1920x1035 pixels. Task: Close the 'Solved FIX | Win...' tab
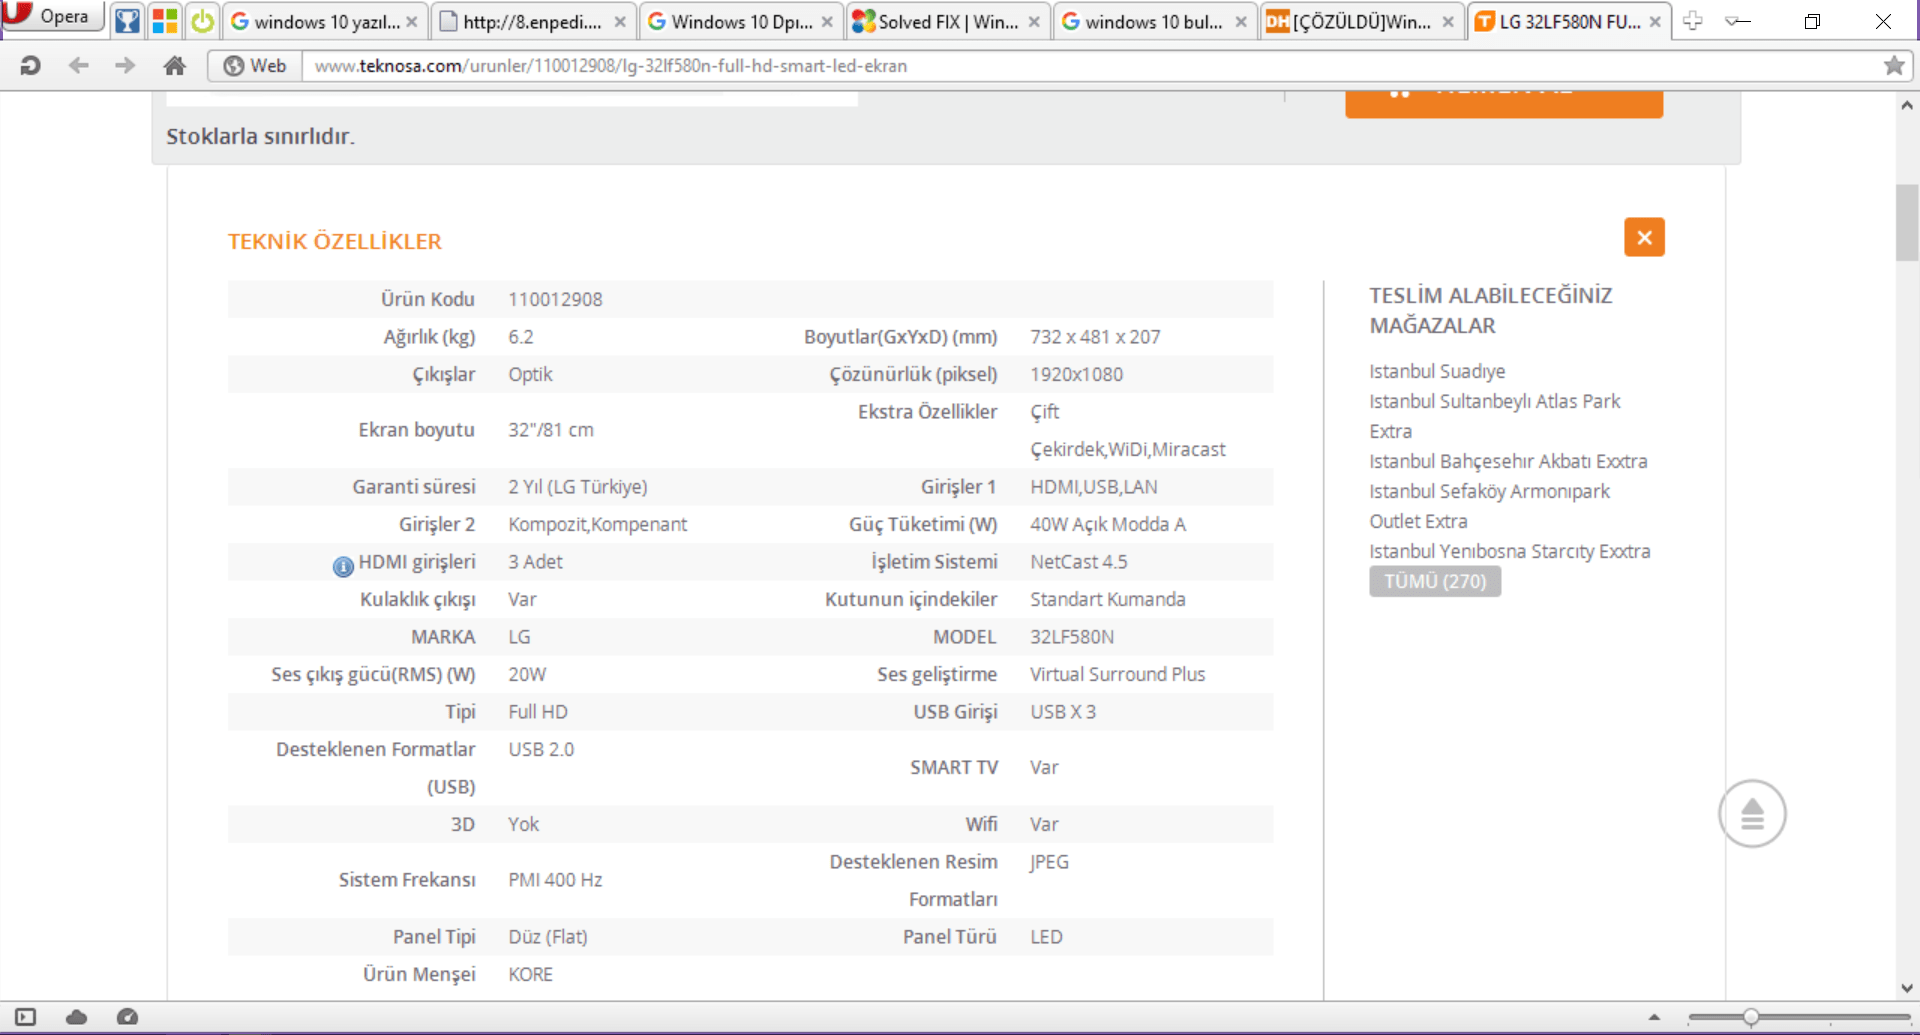click(x=1034, y=21)
